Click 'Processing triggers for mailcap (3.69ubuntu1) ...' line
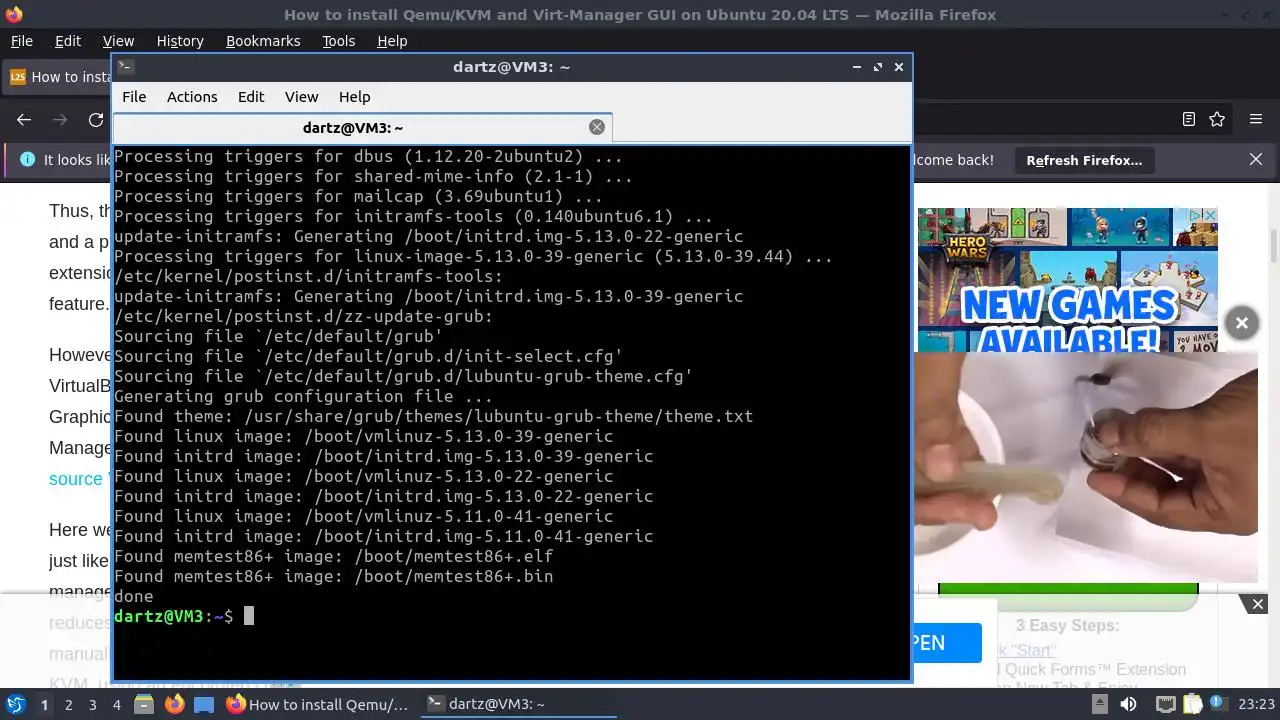1280x720 pixels. [358, 196]
